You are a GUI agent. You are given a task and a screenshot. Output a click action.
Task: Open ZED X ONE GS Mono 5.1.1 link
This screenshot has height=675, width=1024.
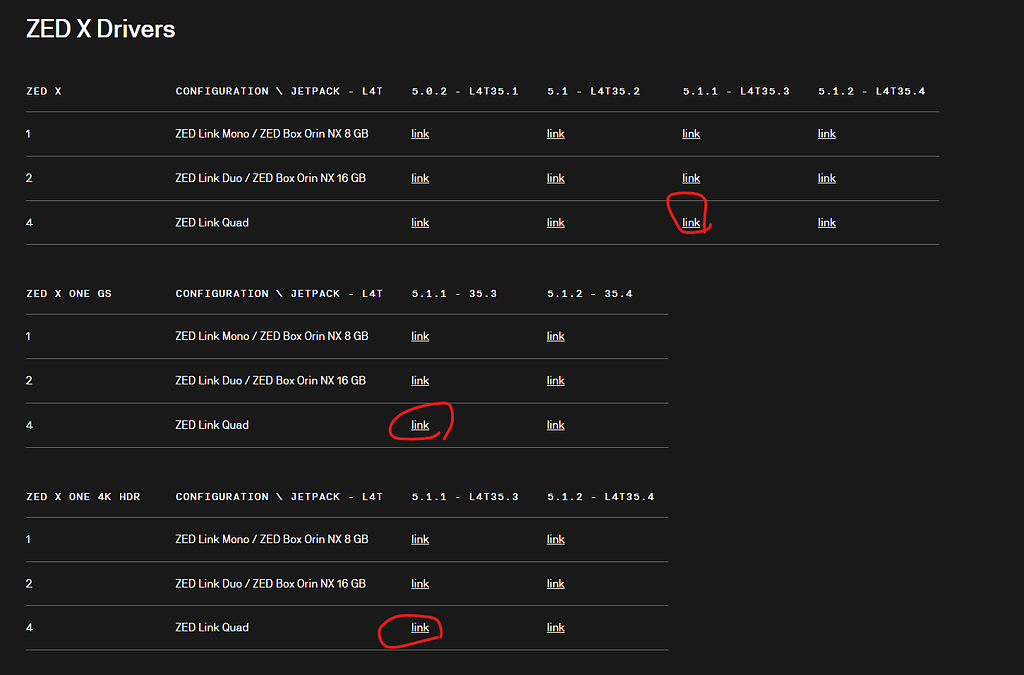419,335
